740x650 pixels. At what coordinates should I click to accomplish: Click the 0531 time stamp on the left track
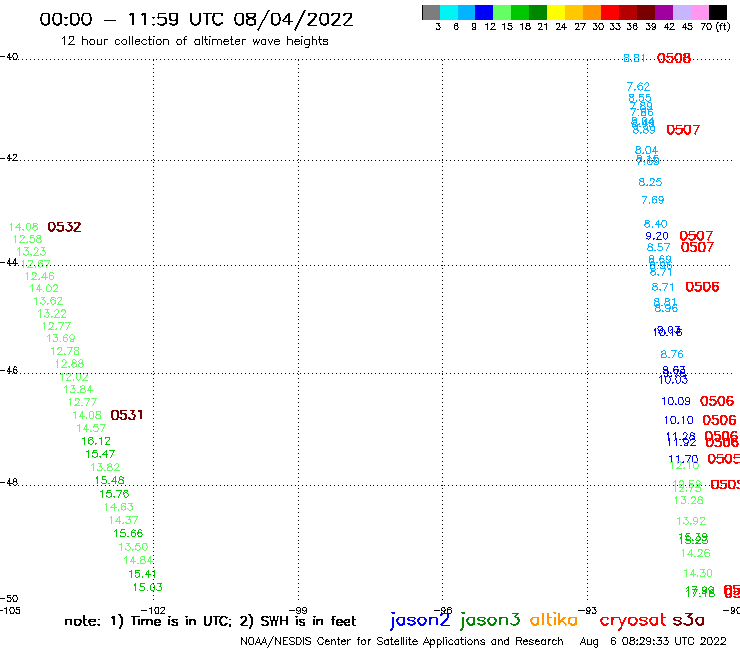point(126,415)
